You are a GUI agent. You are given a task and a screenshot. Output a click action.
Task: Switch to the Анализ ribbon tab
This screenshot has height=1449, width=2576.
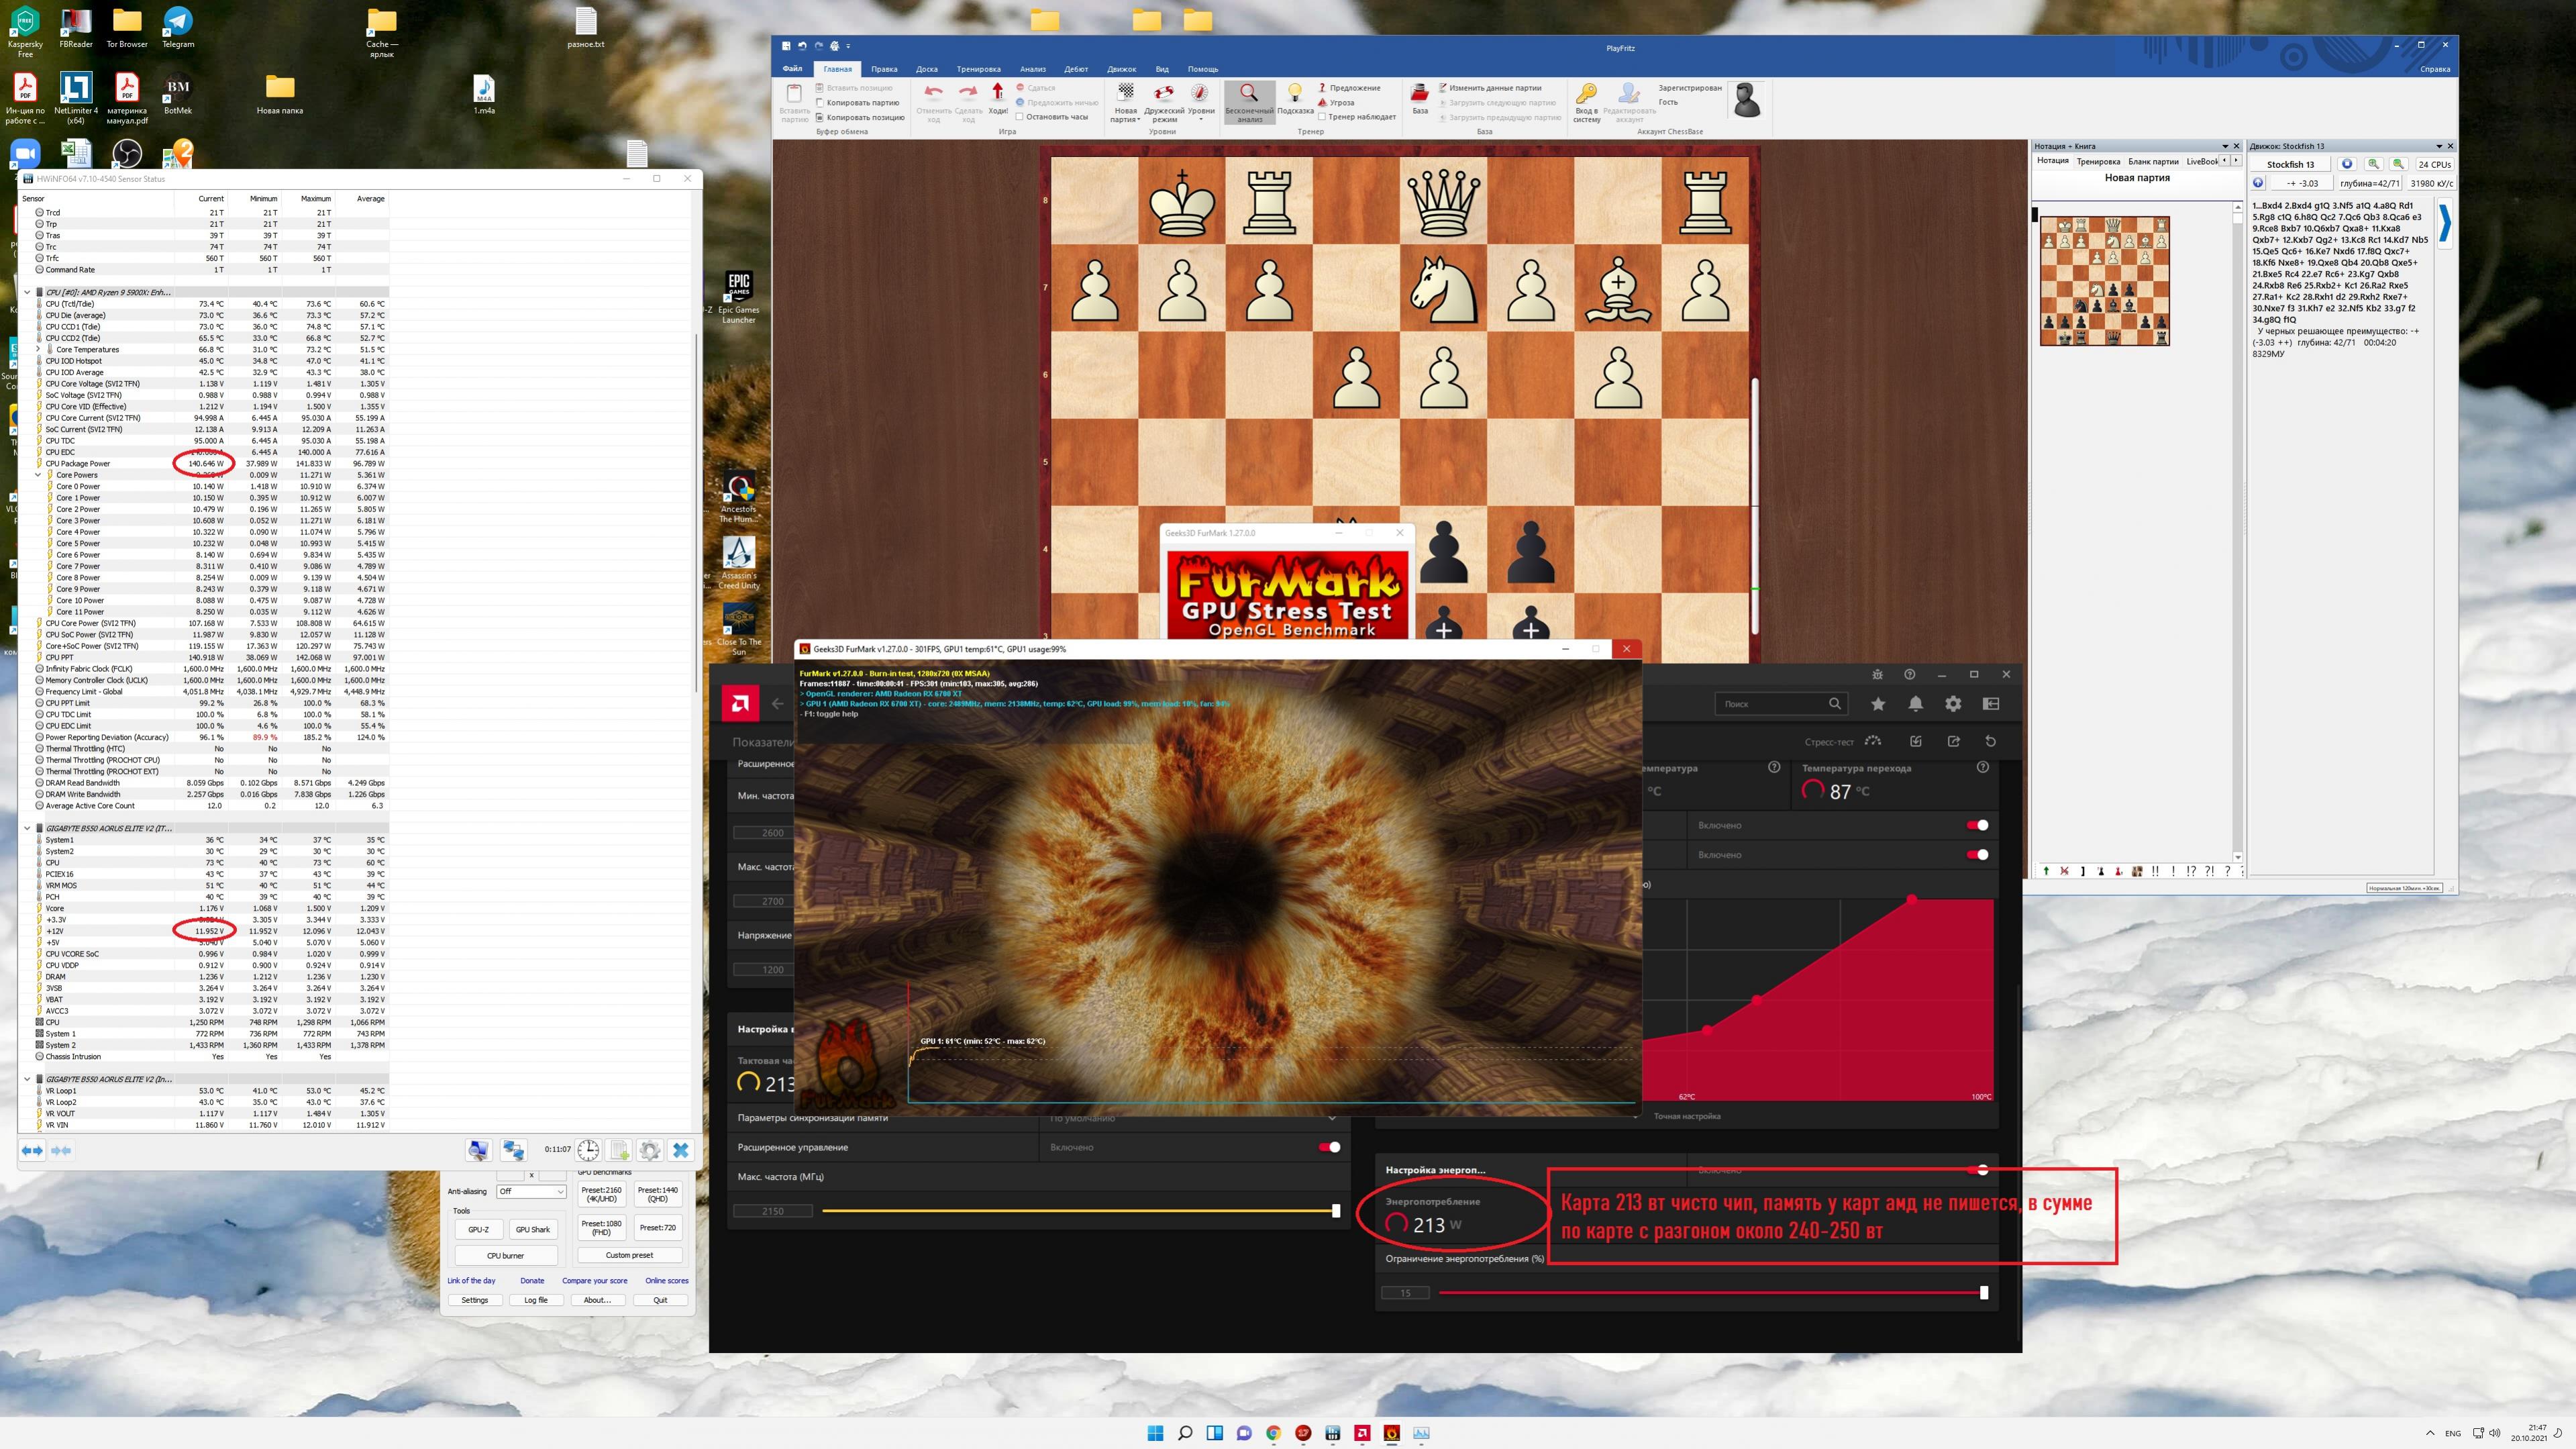pyautogui.click(x=1032, y=69)
